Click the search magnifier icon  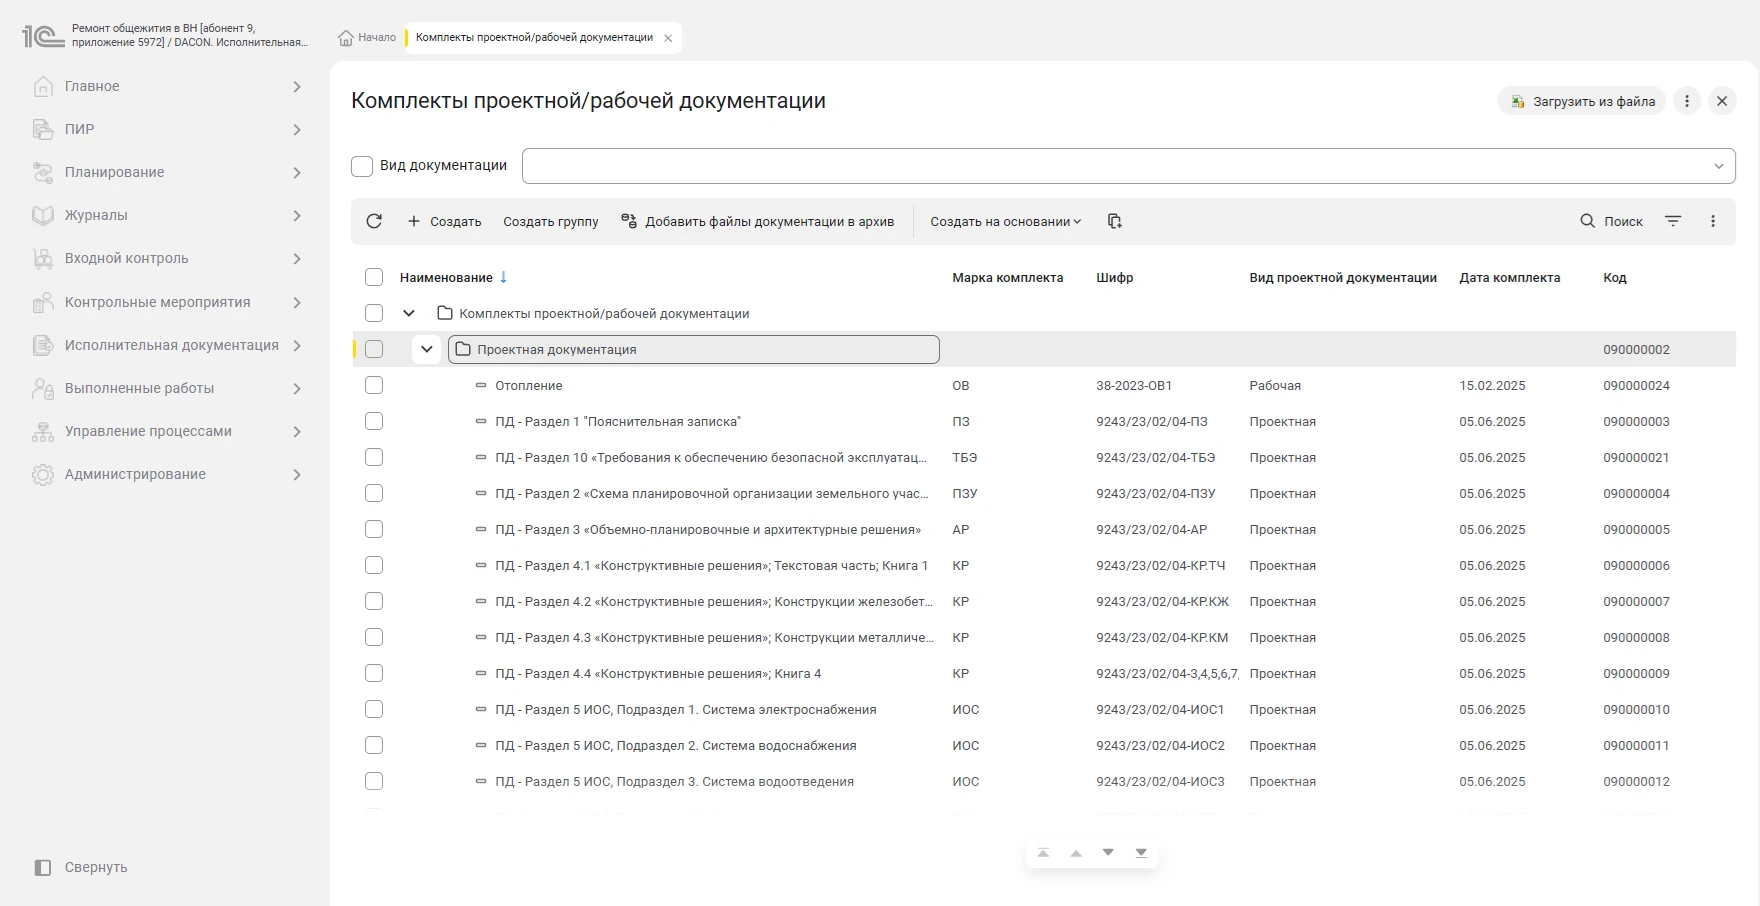click(1587, 221)
